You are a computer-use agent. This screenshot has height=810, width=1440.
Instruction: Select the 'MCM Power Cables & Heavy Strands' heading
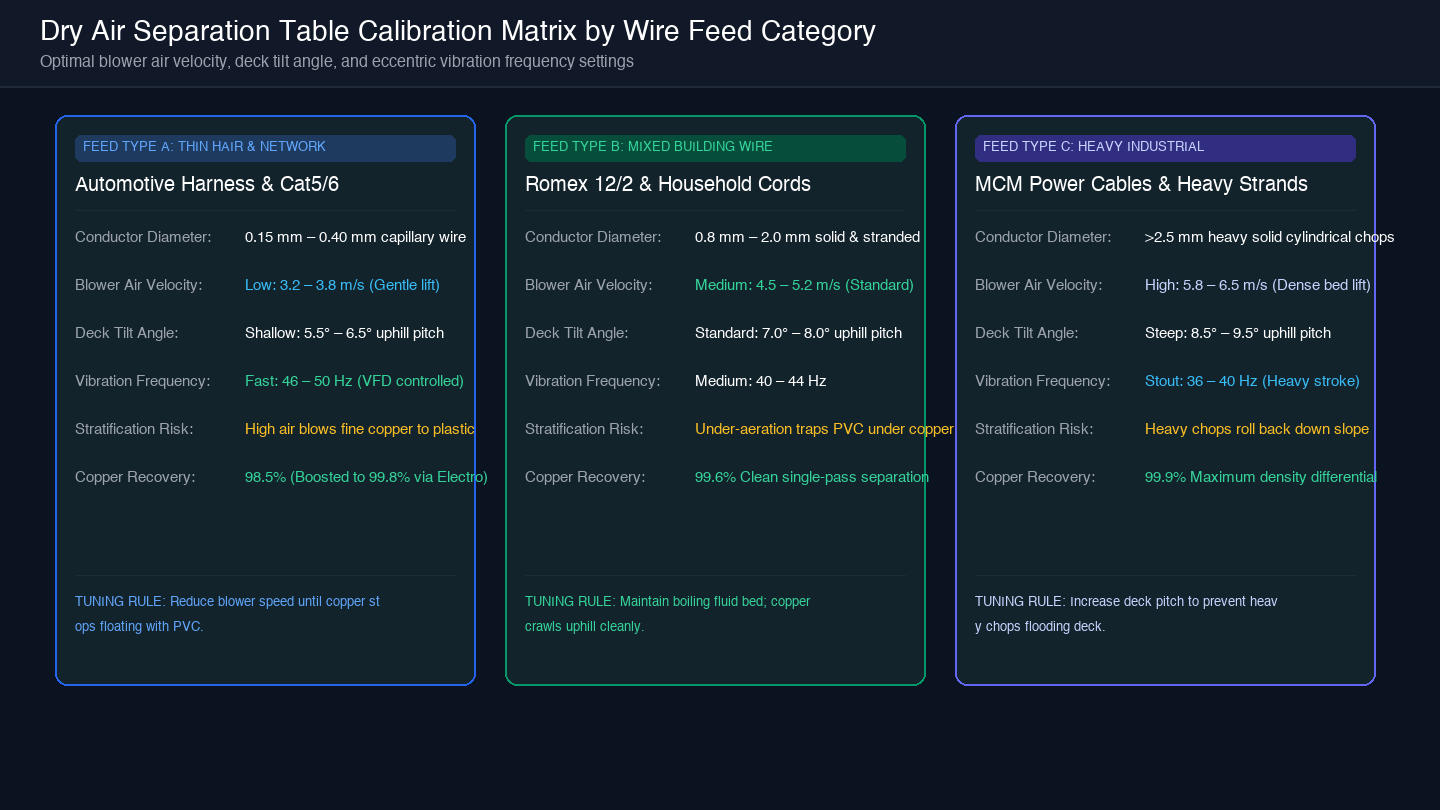point(1141,184)
